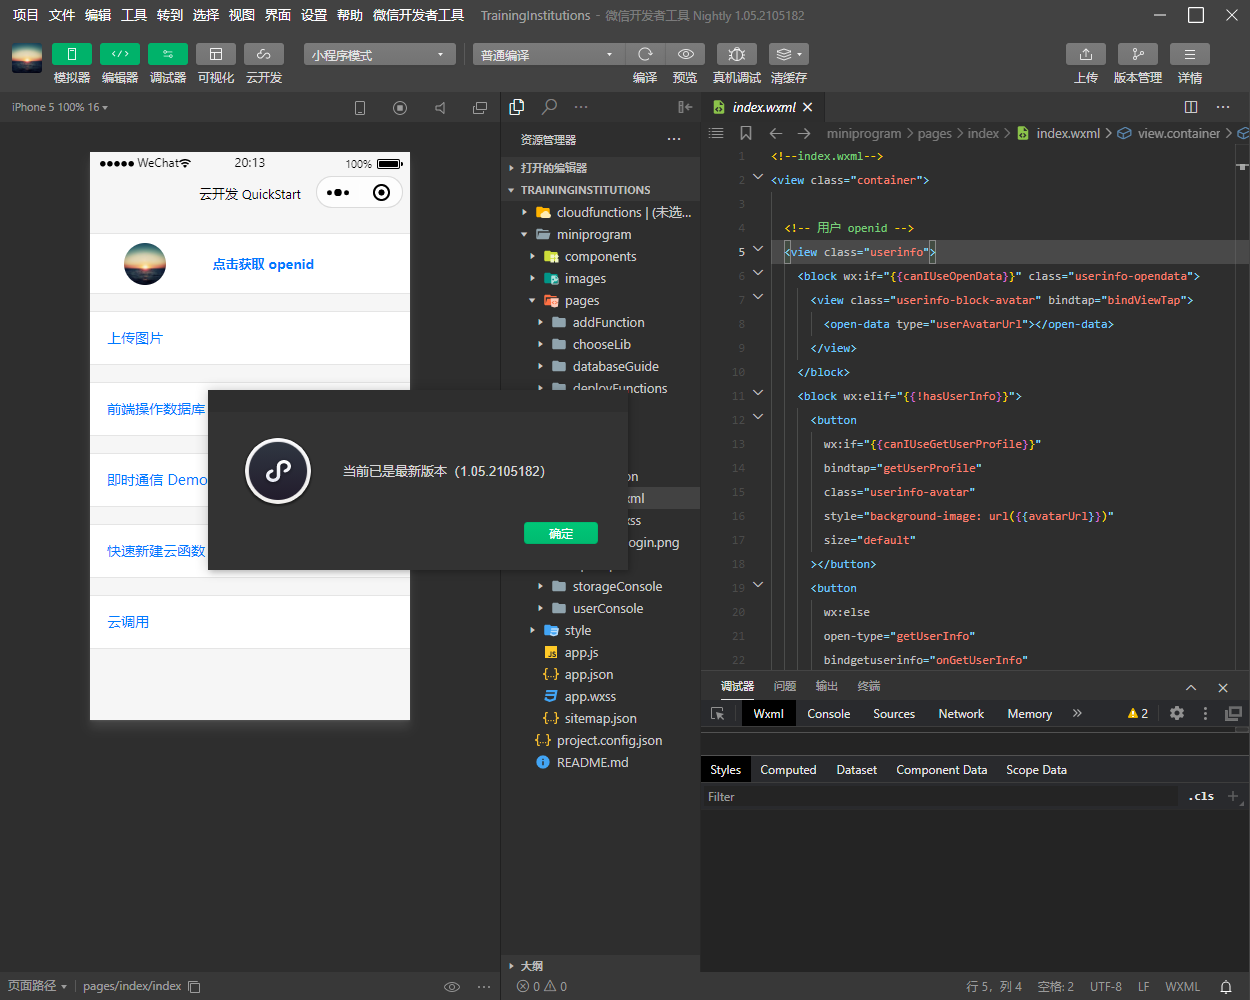1250x1000 pixels.
Task: Click the mini program capsule close circle
Action: (x=381, y=193)
